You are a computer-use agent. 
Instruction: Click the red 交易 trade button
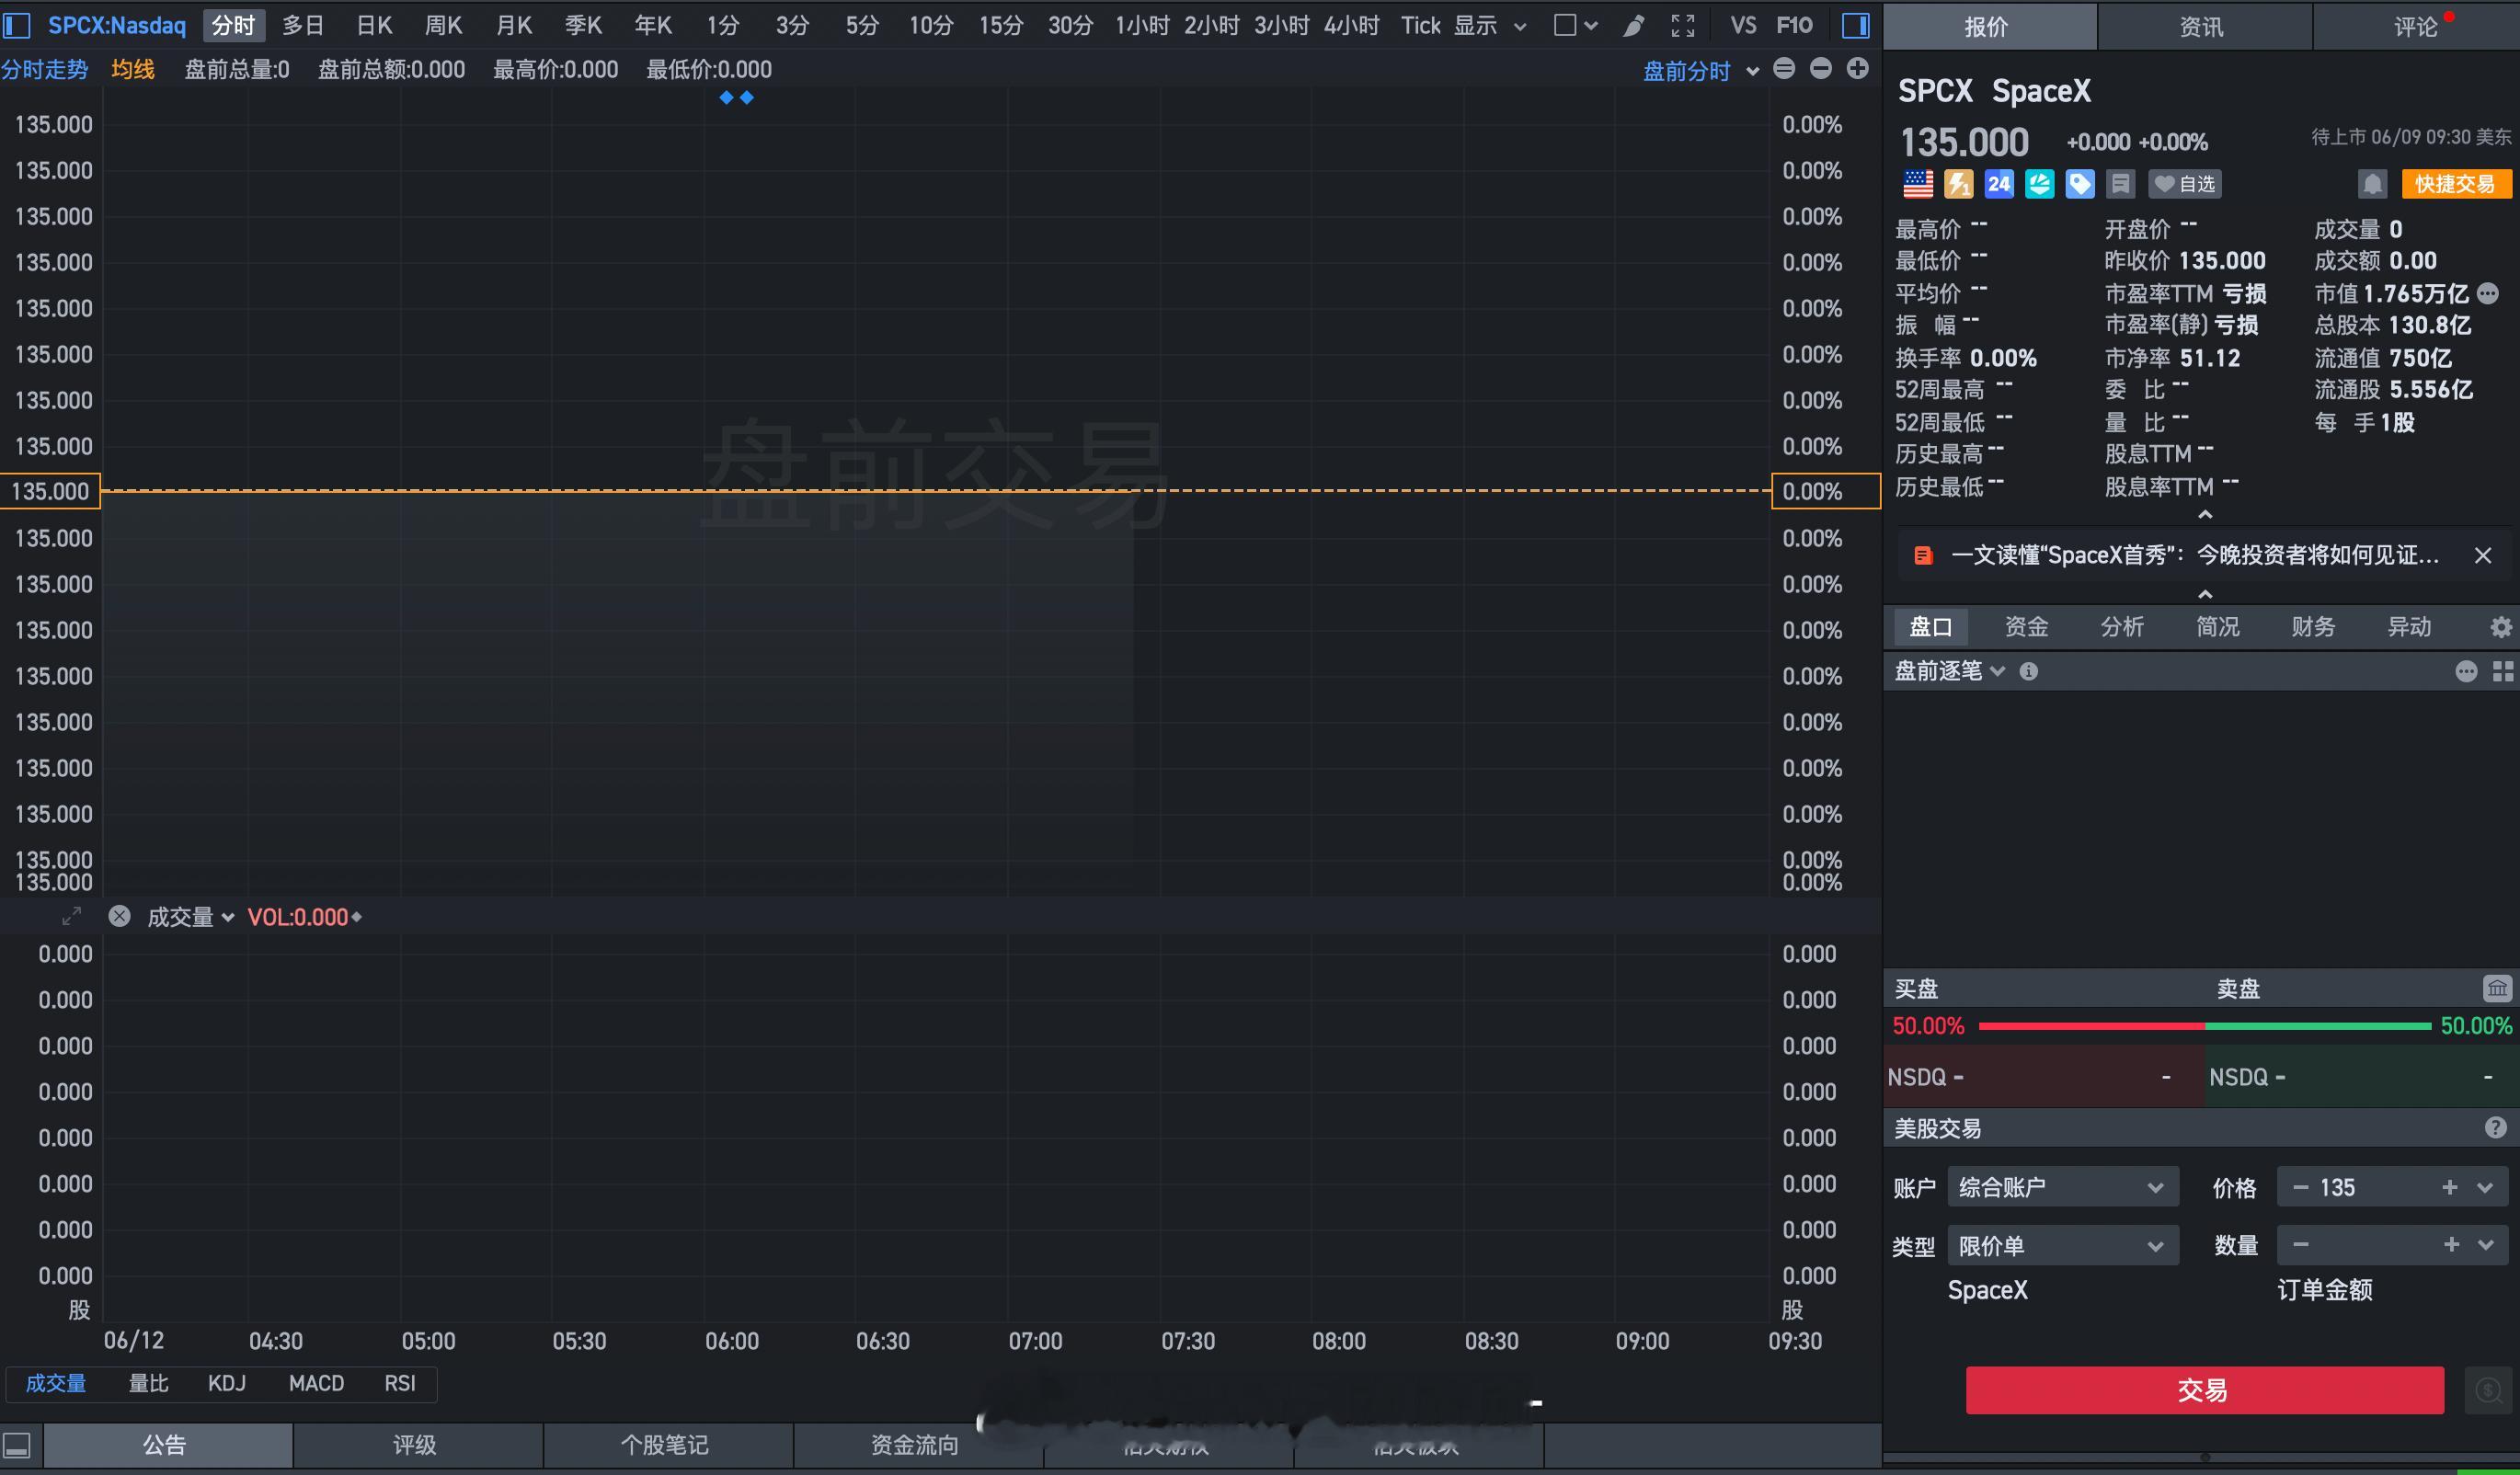2204,1390
